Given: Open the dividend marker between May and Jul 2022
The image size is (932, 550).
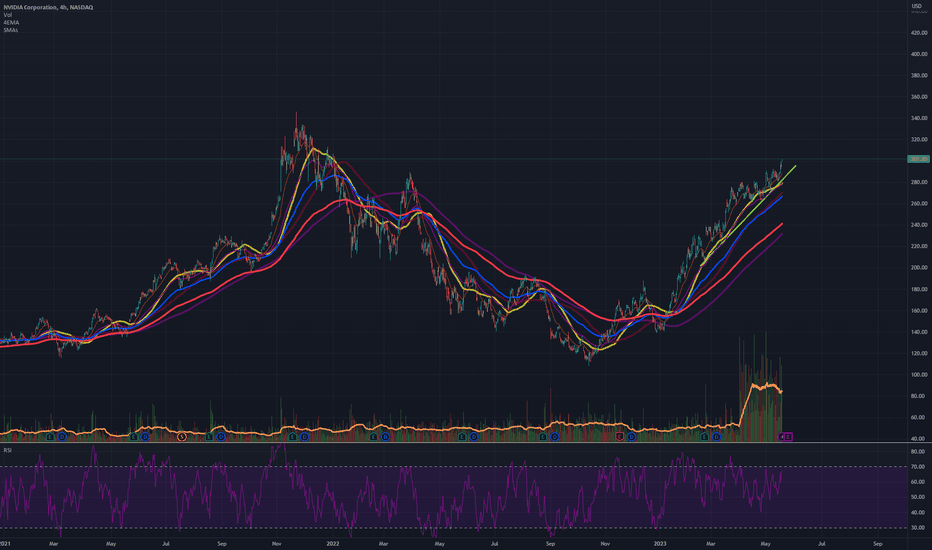Looking at the screenshot, I should point(474,437).
